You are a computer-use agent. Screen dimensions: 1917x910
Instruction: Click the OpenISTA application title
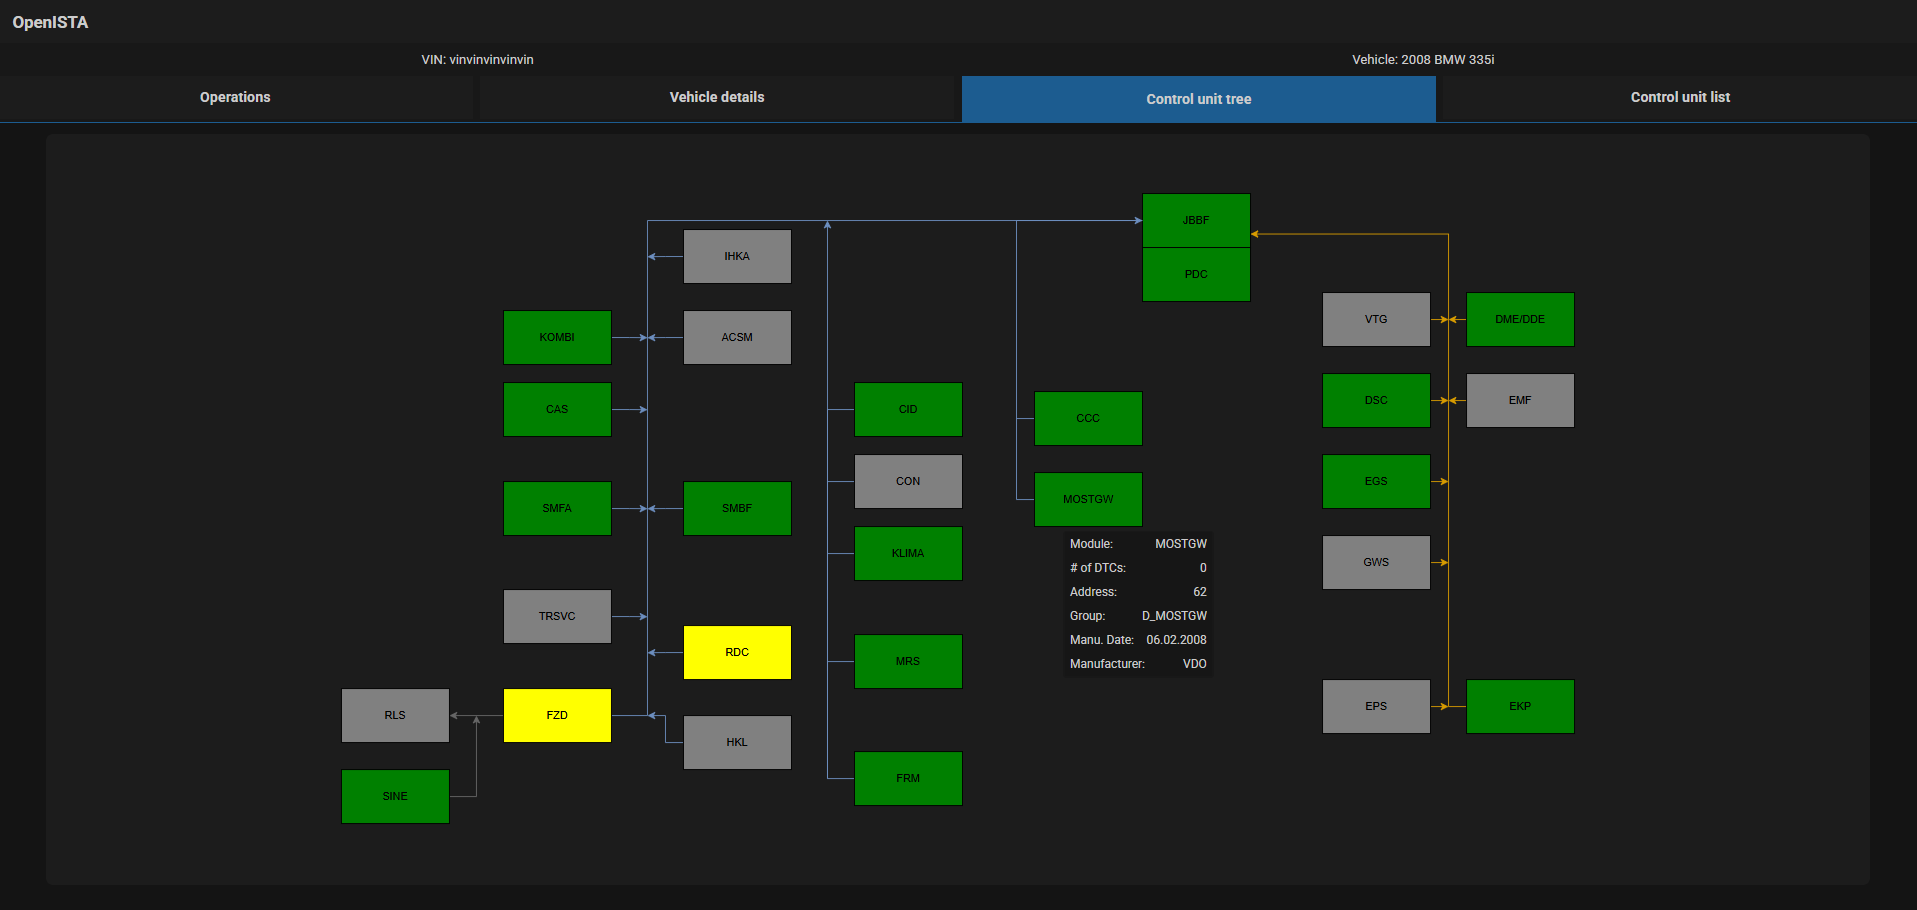click(x=50, y=22)
